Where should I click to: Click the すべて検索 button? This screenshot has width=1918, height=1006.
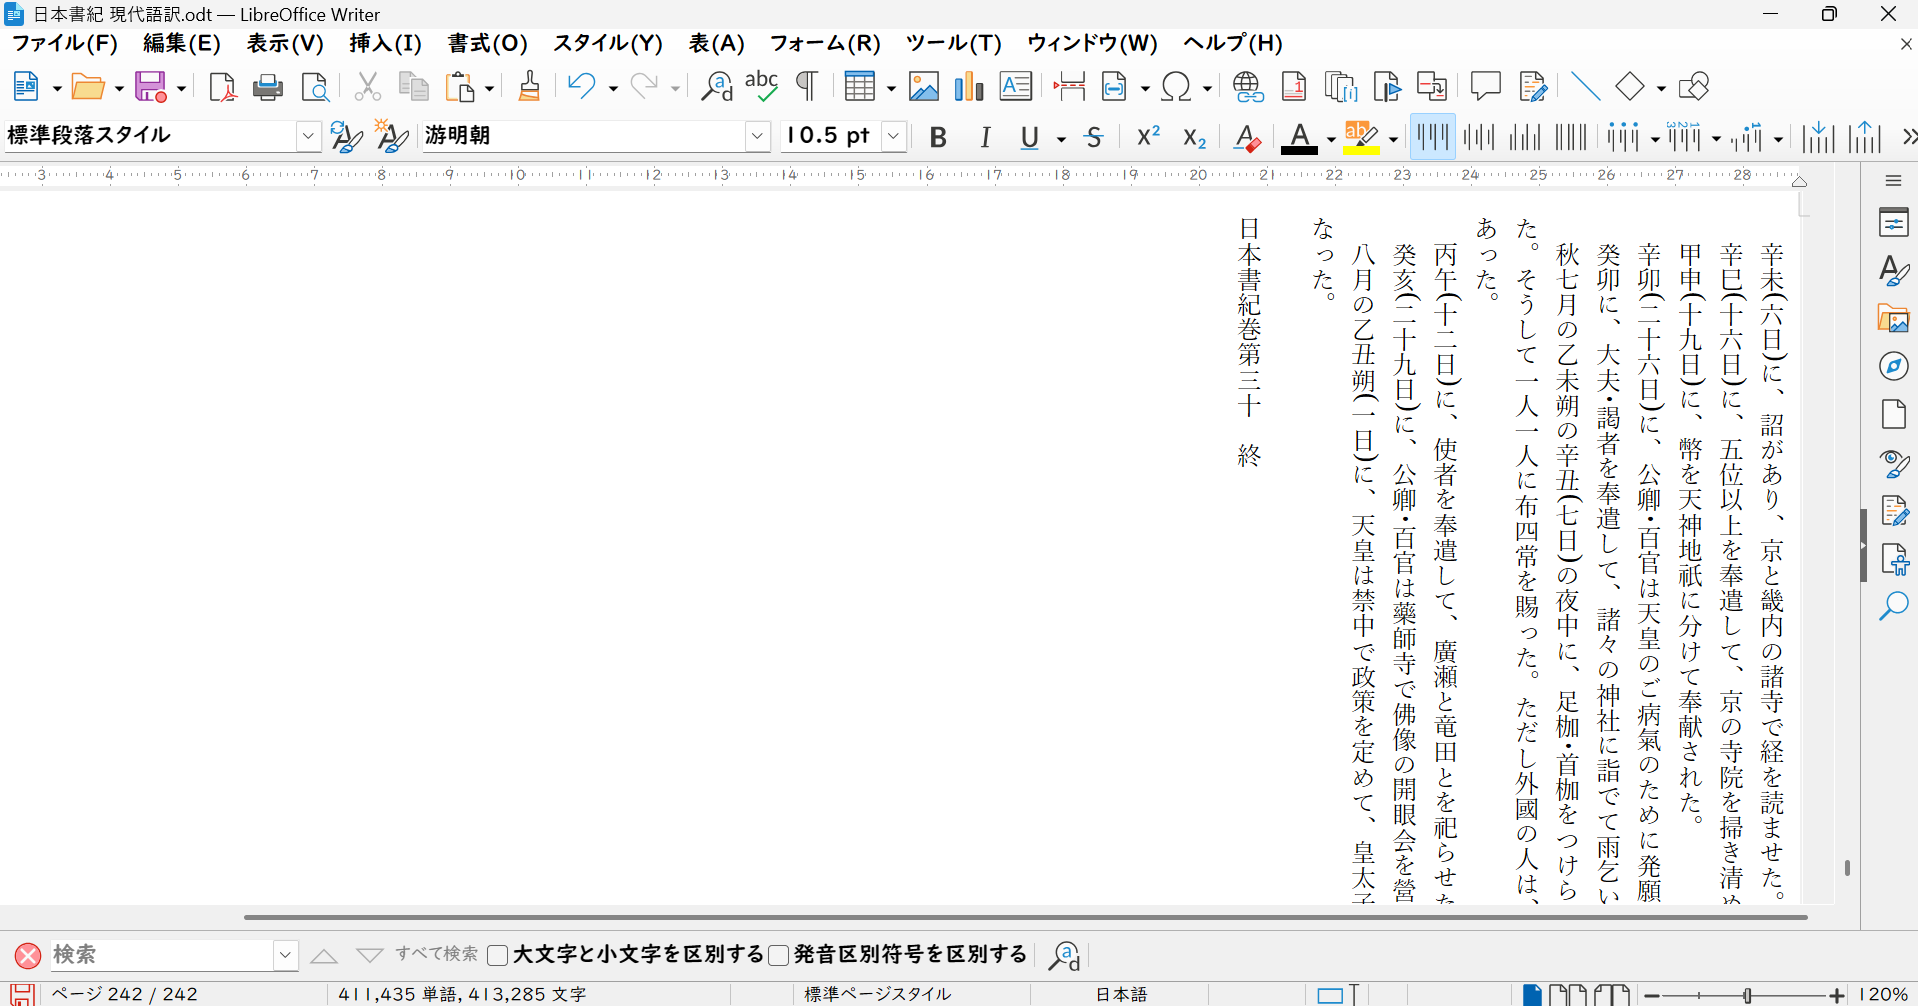click(x=436, y=954)
